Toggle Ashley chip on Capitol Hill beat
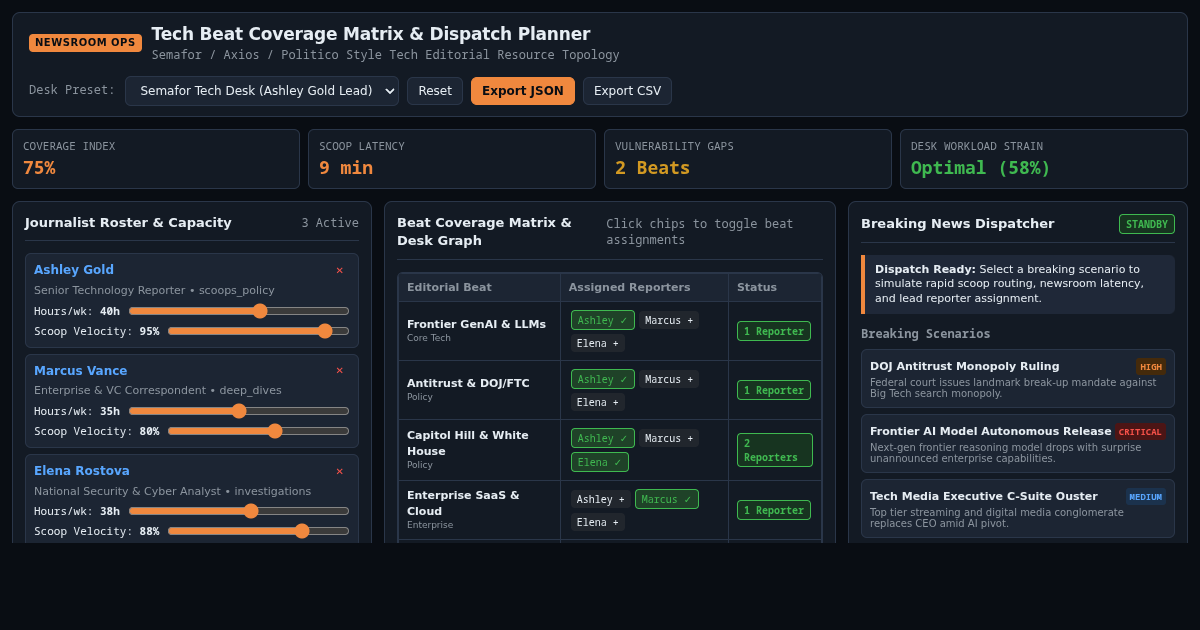 click(x=603, y=438)
